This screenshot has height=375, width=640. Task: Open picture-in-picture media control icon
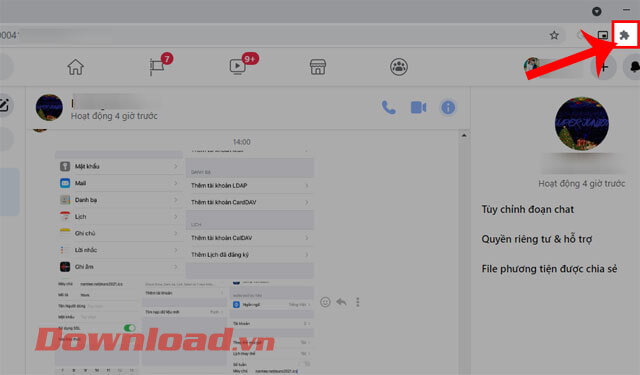tap(602, 36)
